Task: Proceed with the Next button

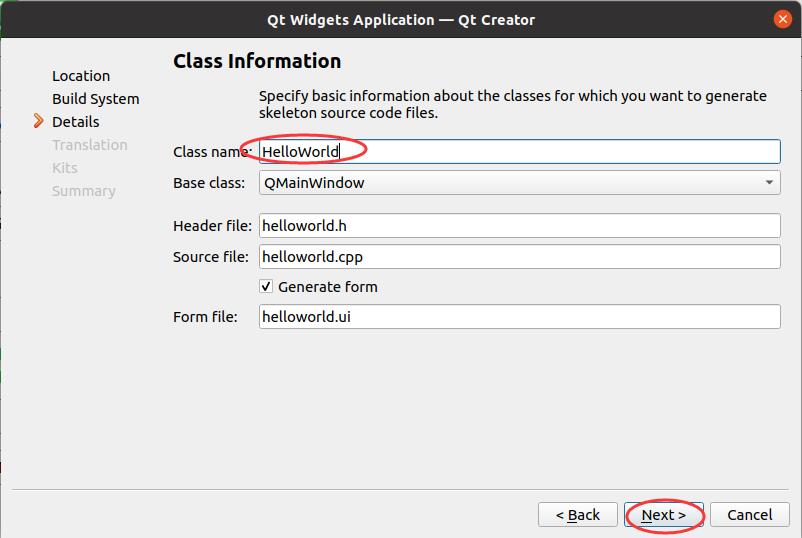Action: click(663, 514)
